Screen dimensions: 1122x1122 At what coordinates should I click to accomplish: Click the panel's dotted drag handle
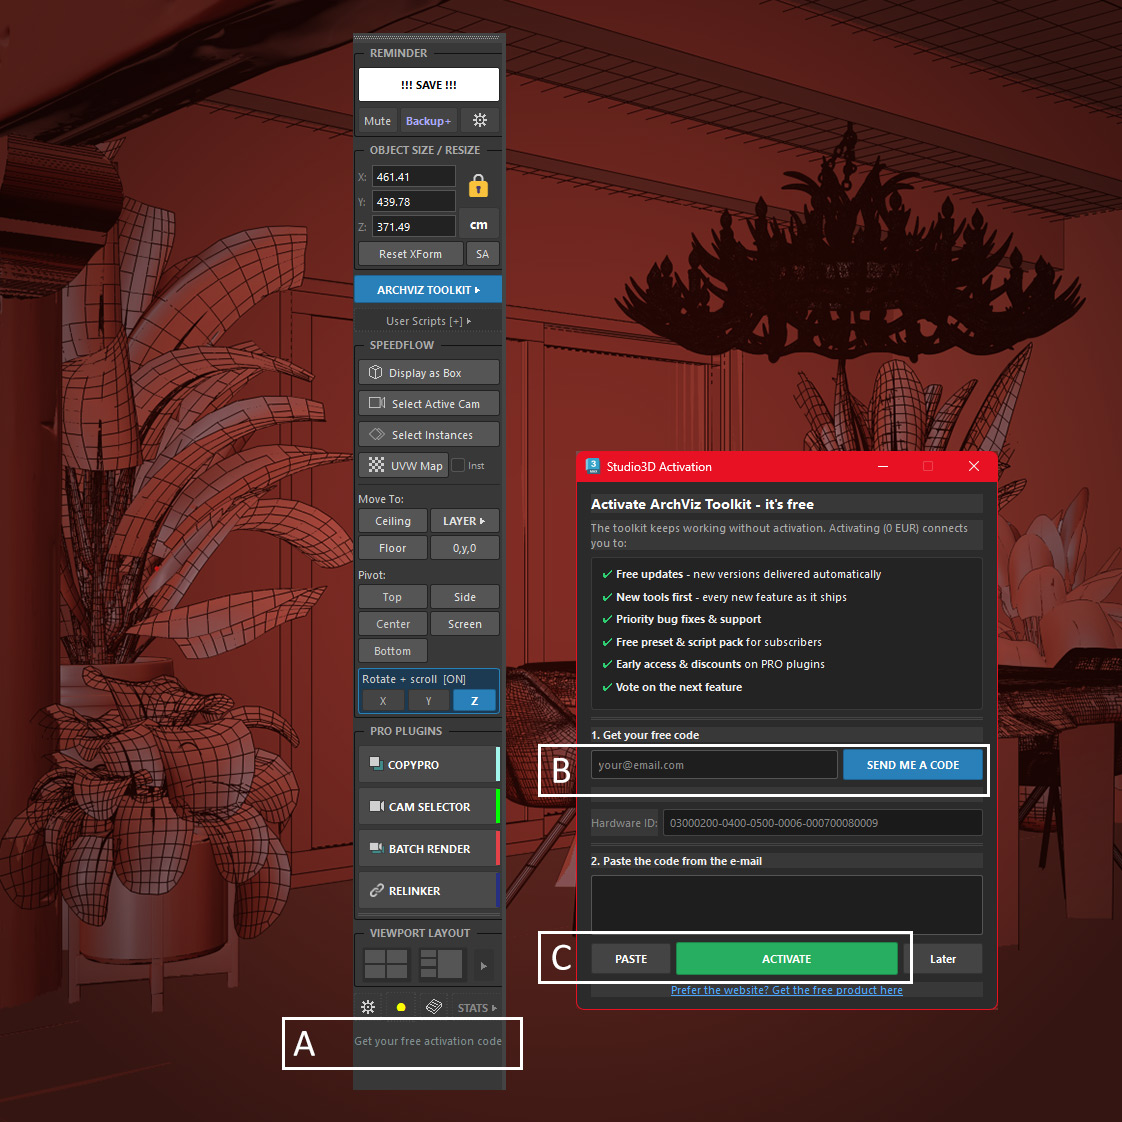[428, 37]
